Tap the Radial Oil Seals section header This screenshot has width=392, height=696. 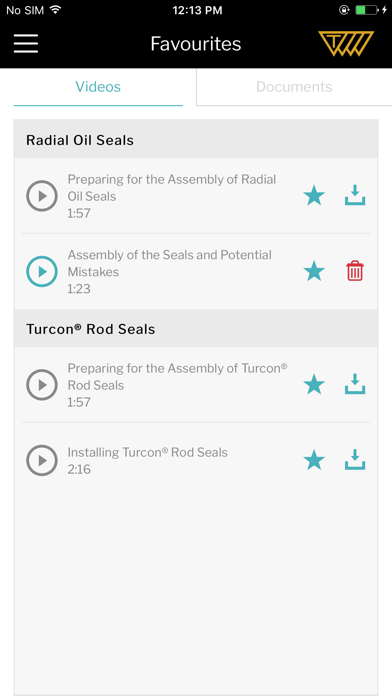[196, 139]
